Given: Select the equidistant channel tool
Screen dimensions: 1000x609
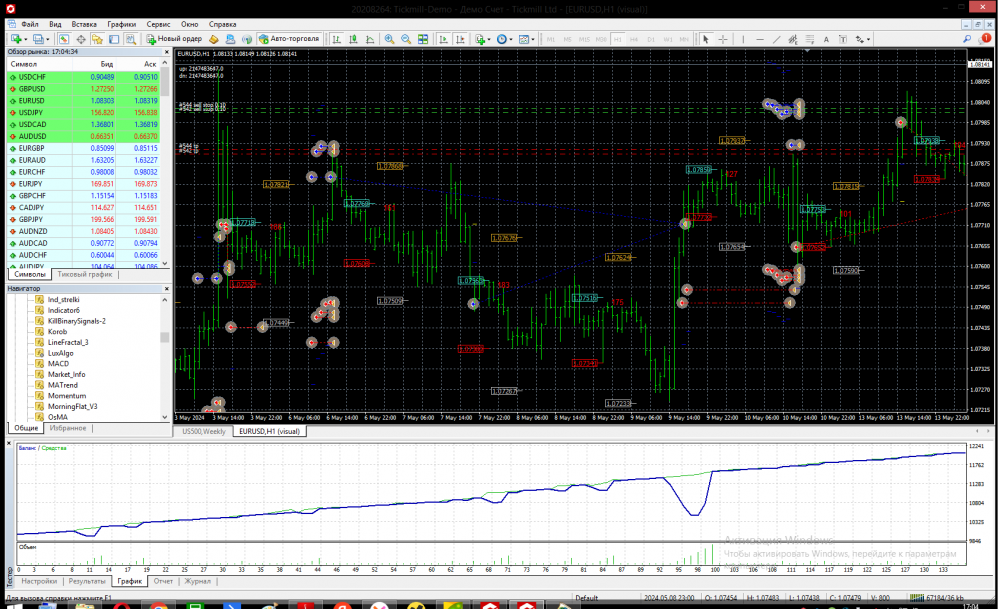Looking at the screenshot, I should (x=793, y=39).
